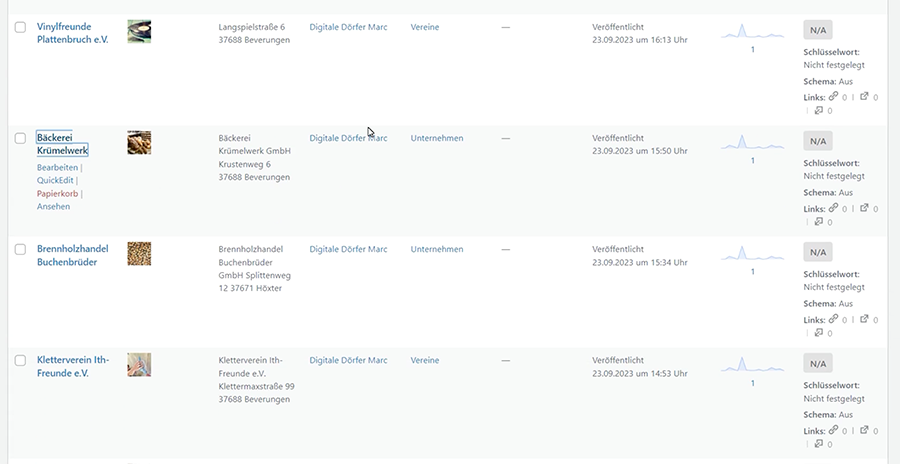Move Bäckerei Krümelwerk to Papierkorb
The width and height of the screenshot is (900, 464).
pos(57,194)
